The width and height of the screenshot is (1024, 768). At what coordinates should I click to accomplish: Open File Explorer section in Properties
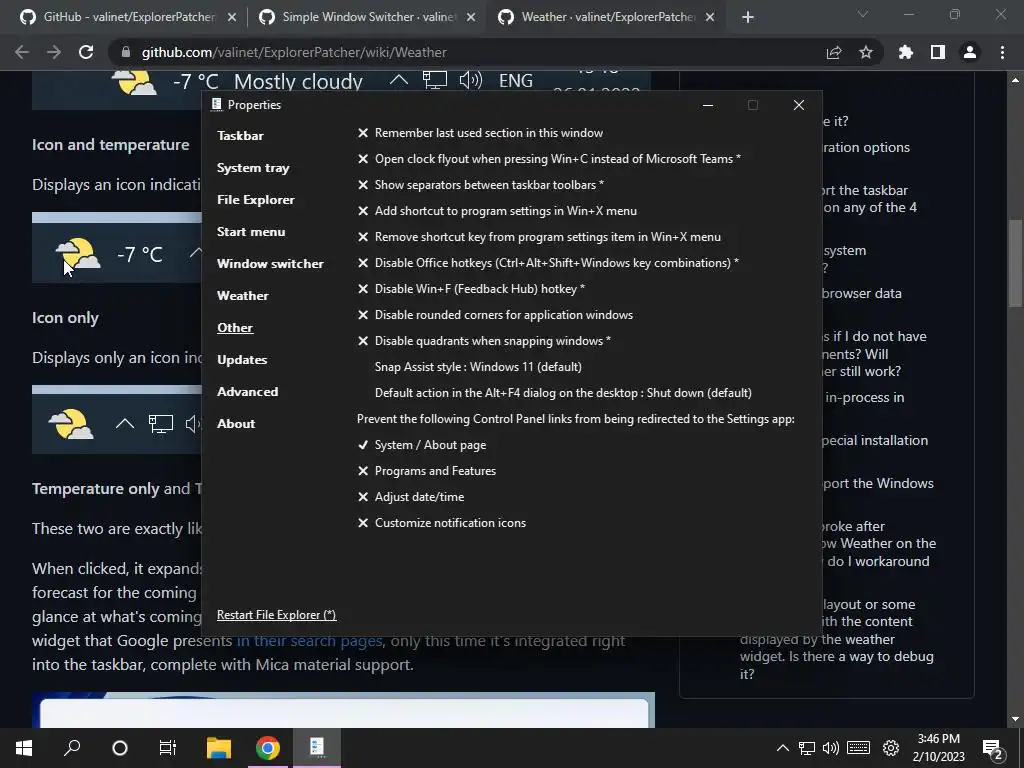coord(255,200)
